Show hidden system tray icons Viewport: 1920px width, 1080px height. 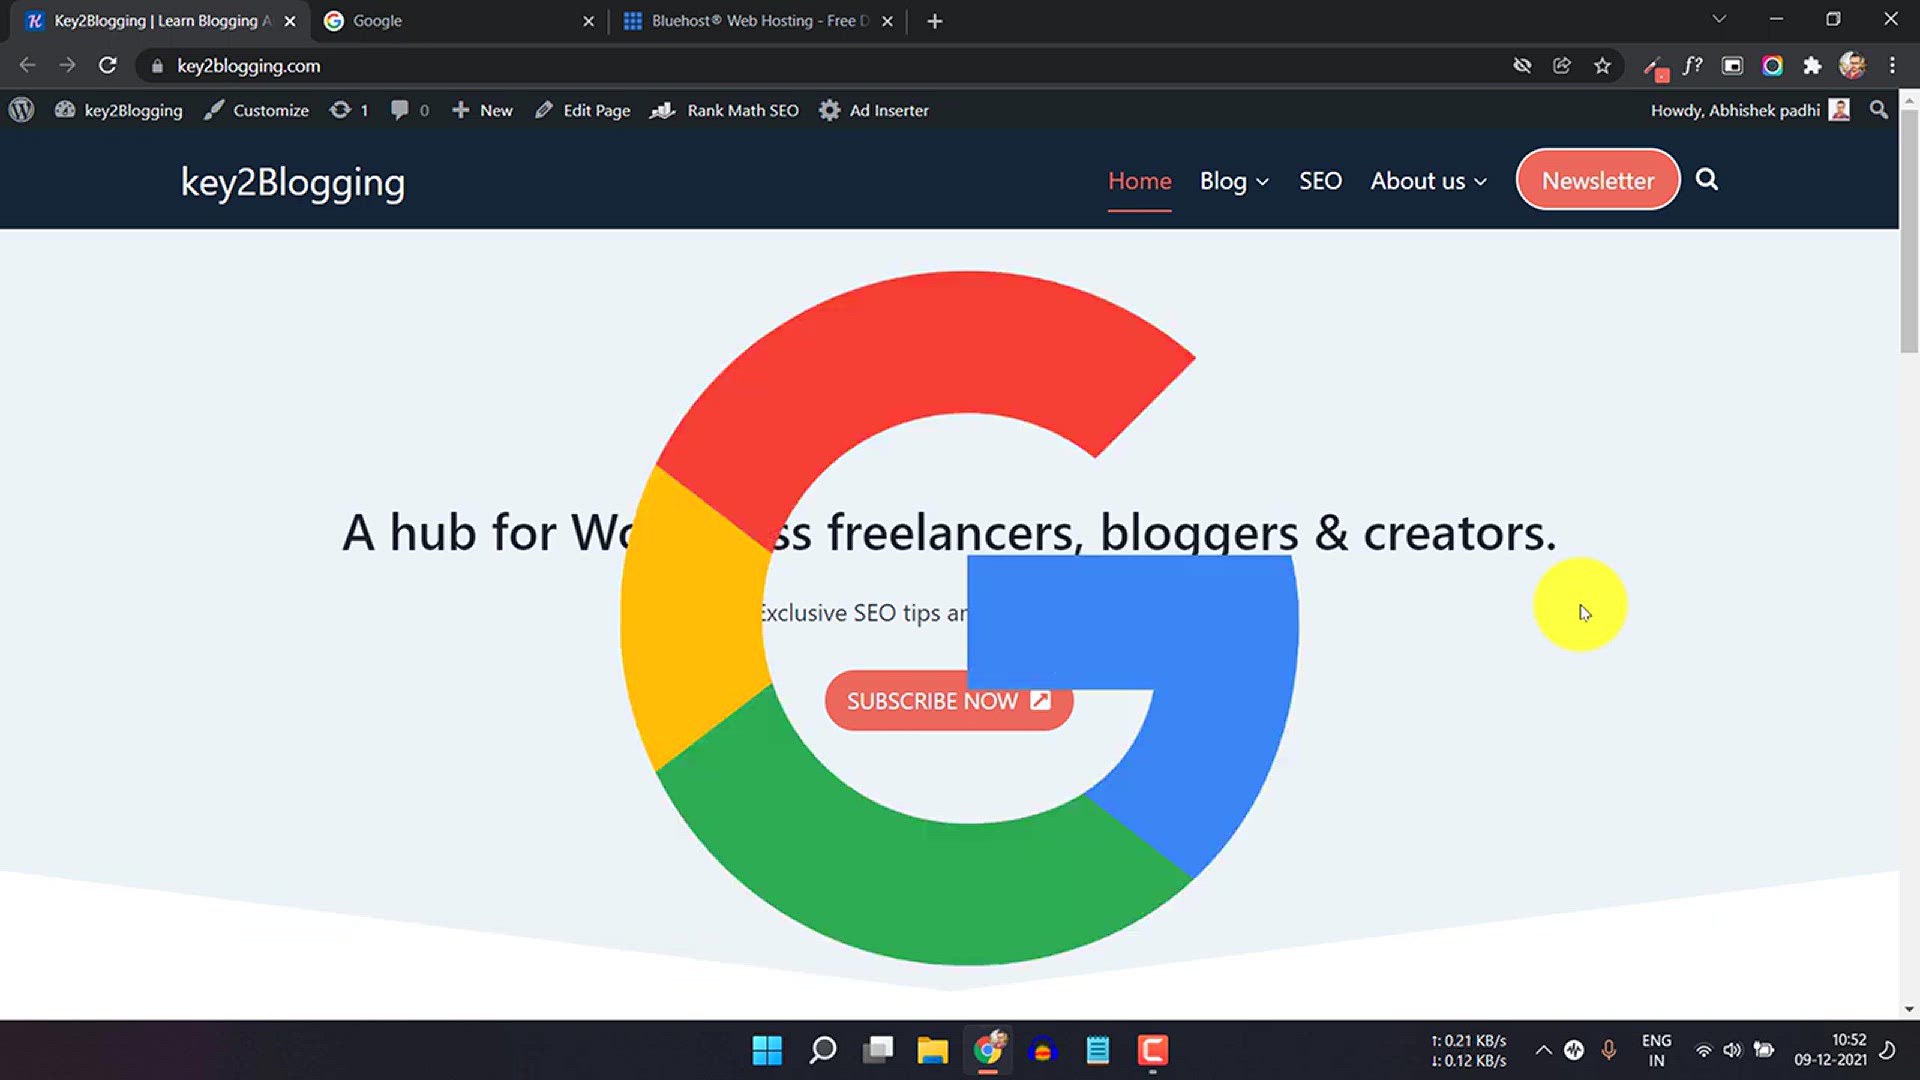click(x=1543, y=1050)
